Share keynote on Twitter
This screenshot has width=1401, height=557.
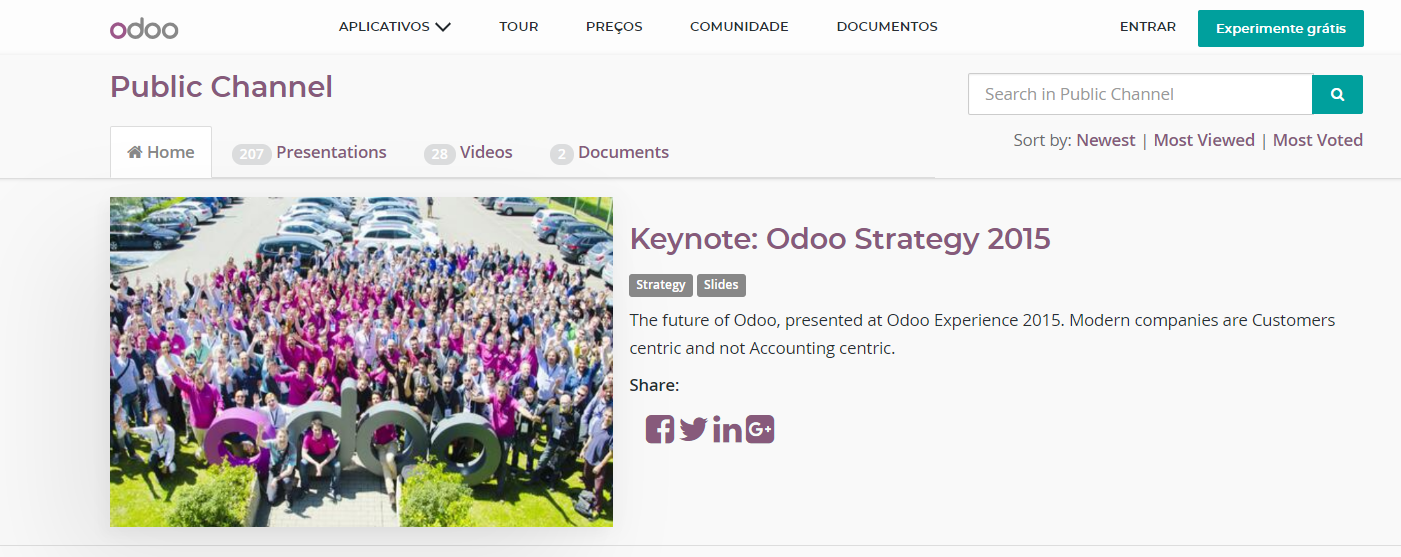693,430
